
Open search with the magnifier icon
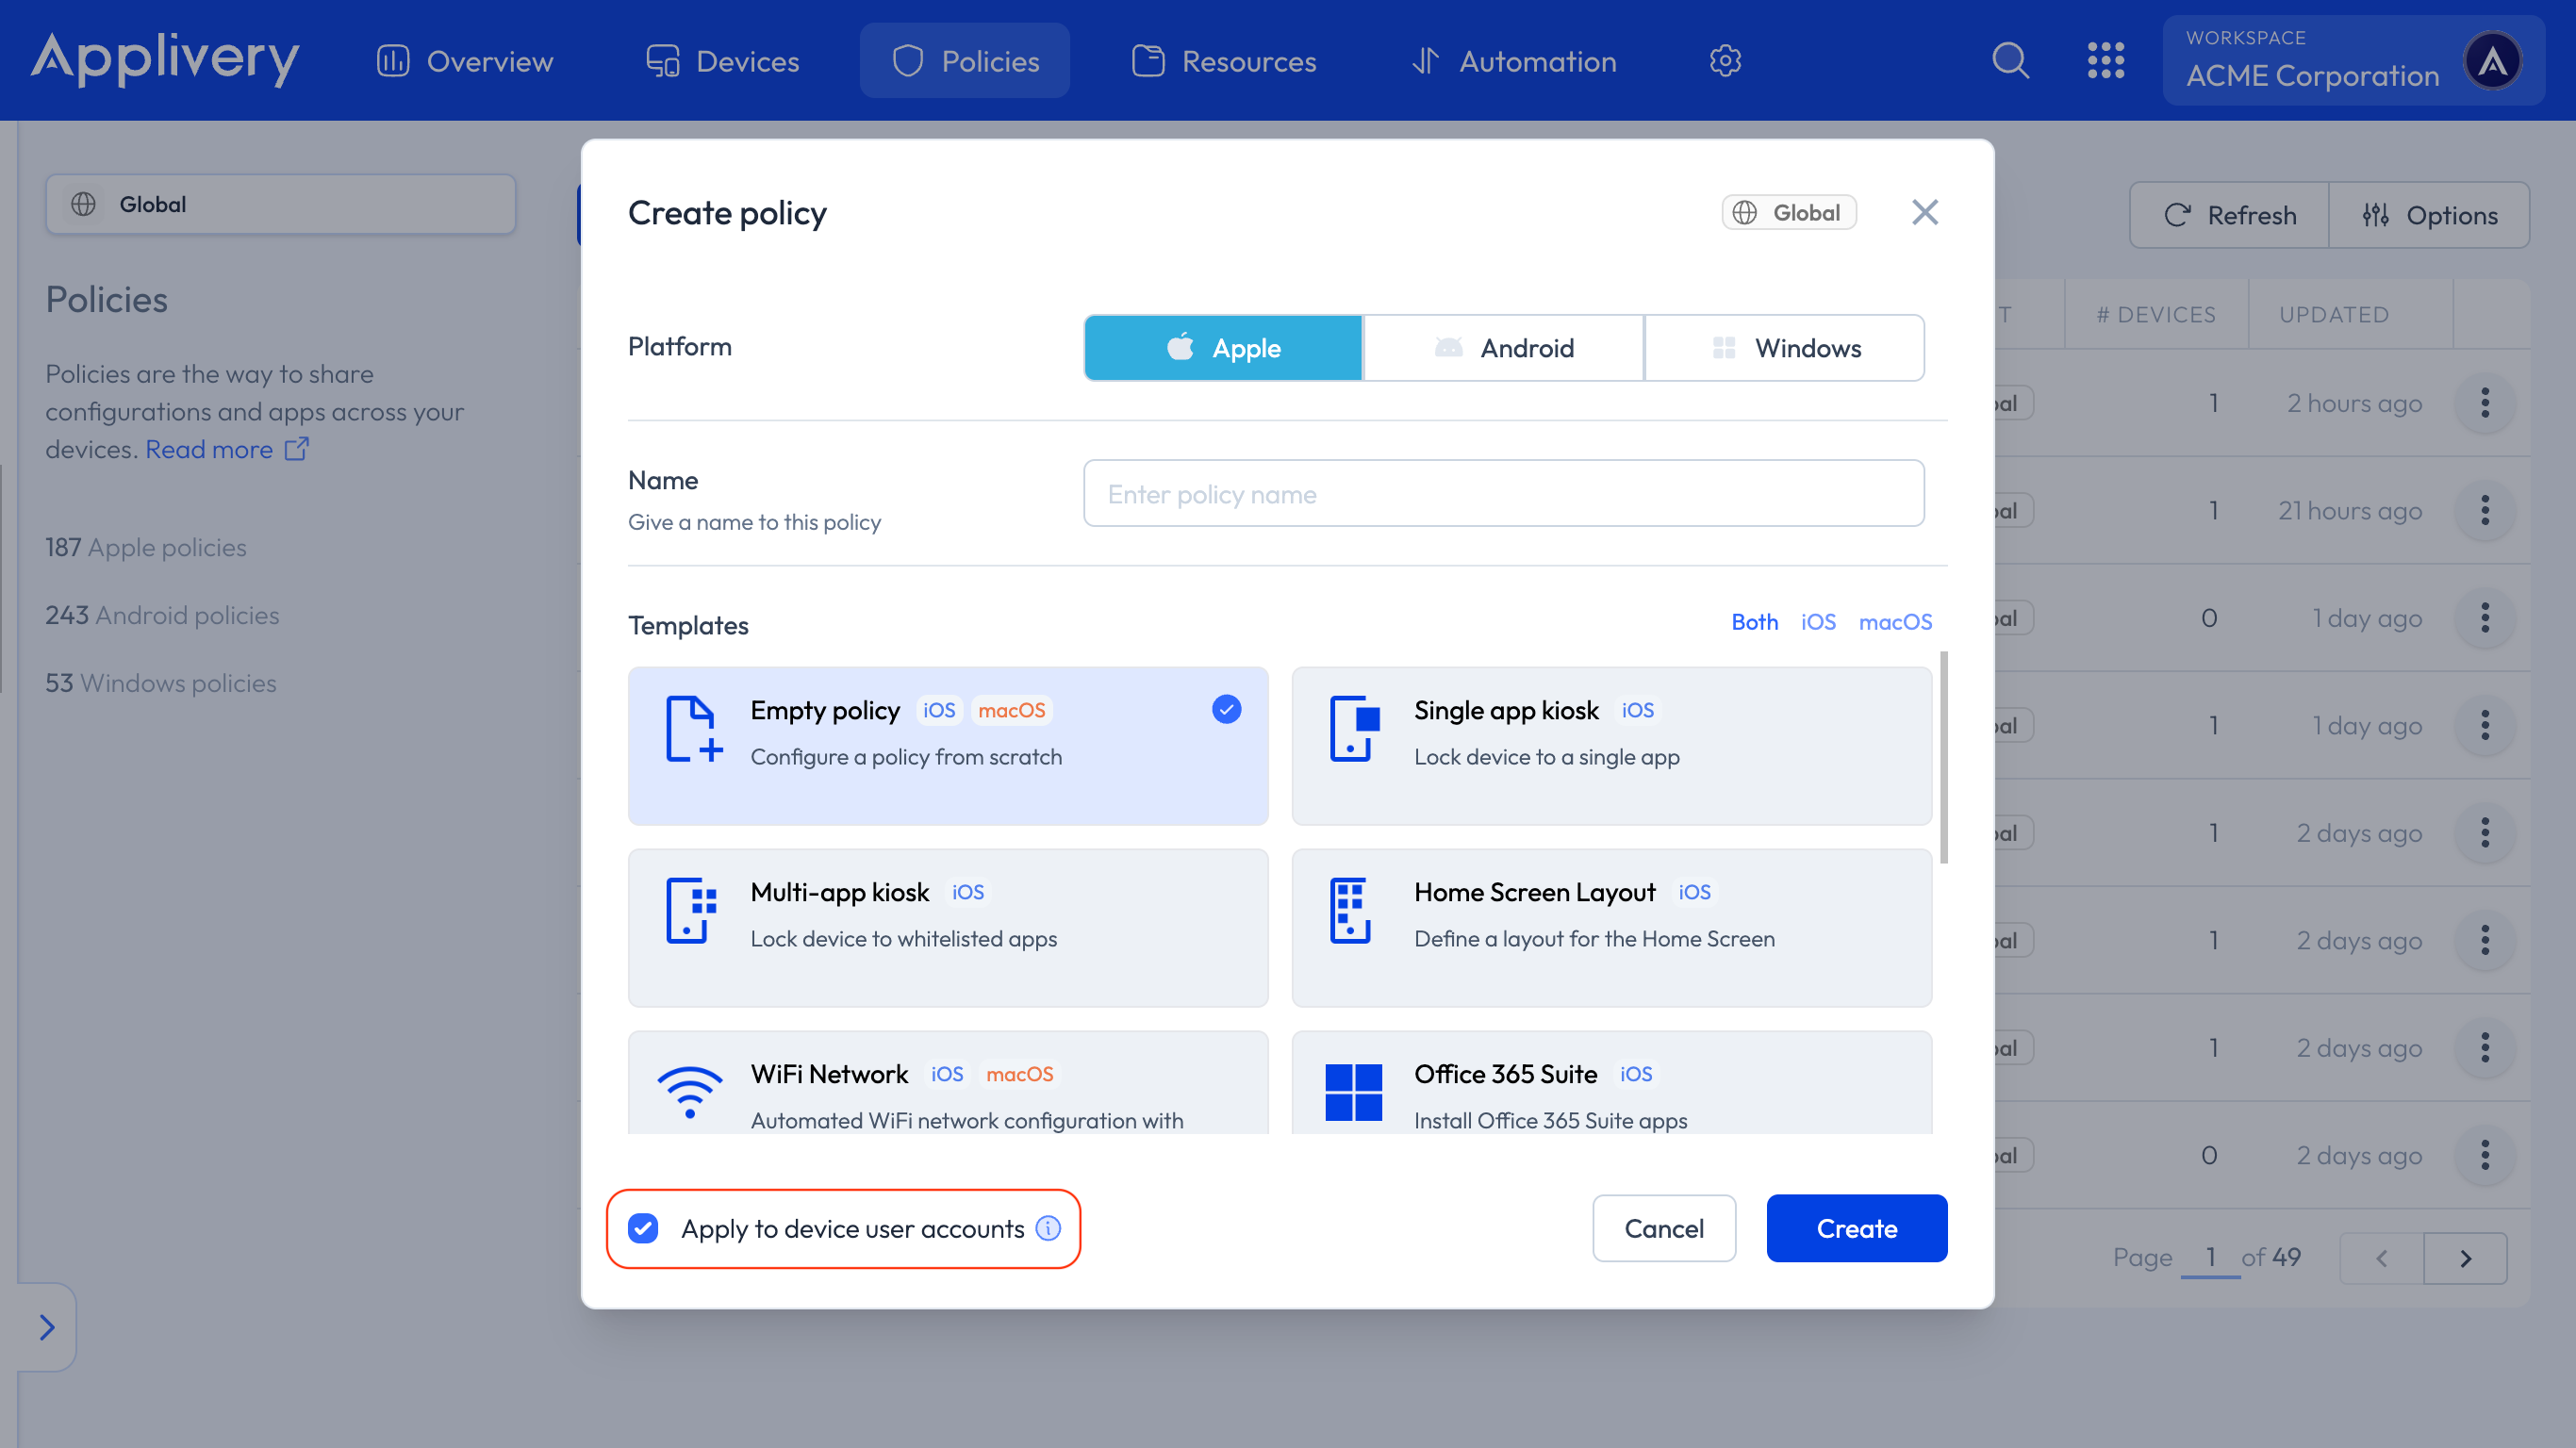pyautogui.click(x=2010, y=60)
